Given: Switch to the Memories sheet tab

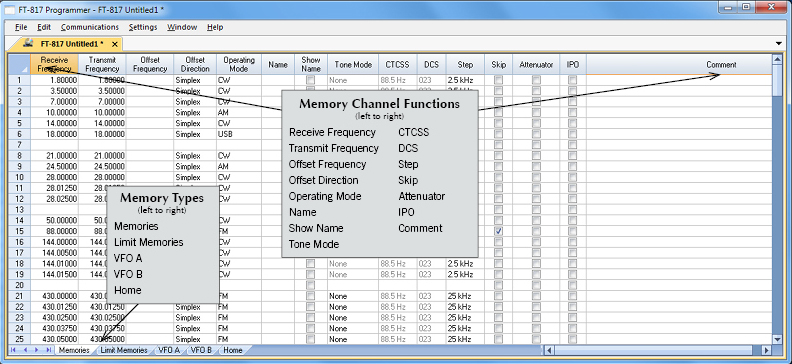Looking at the screenshot, I should tap(74, 350).
